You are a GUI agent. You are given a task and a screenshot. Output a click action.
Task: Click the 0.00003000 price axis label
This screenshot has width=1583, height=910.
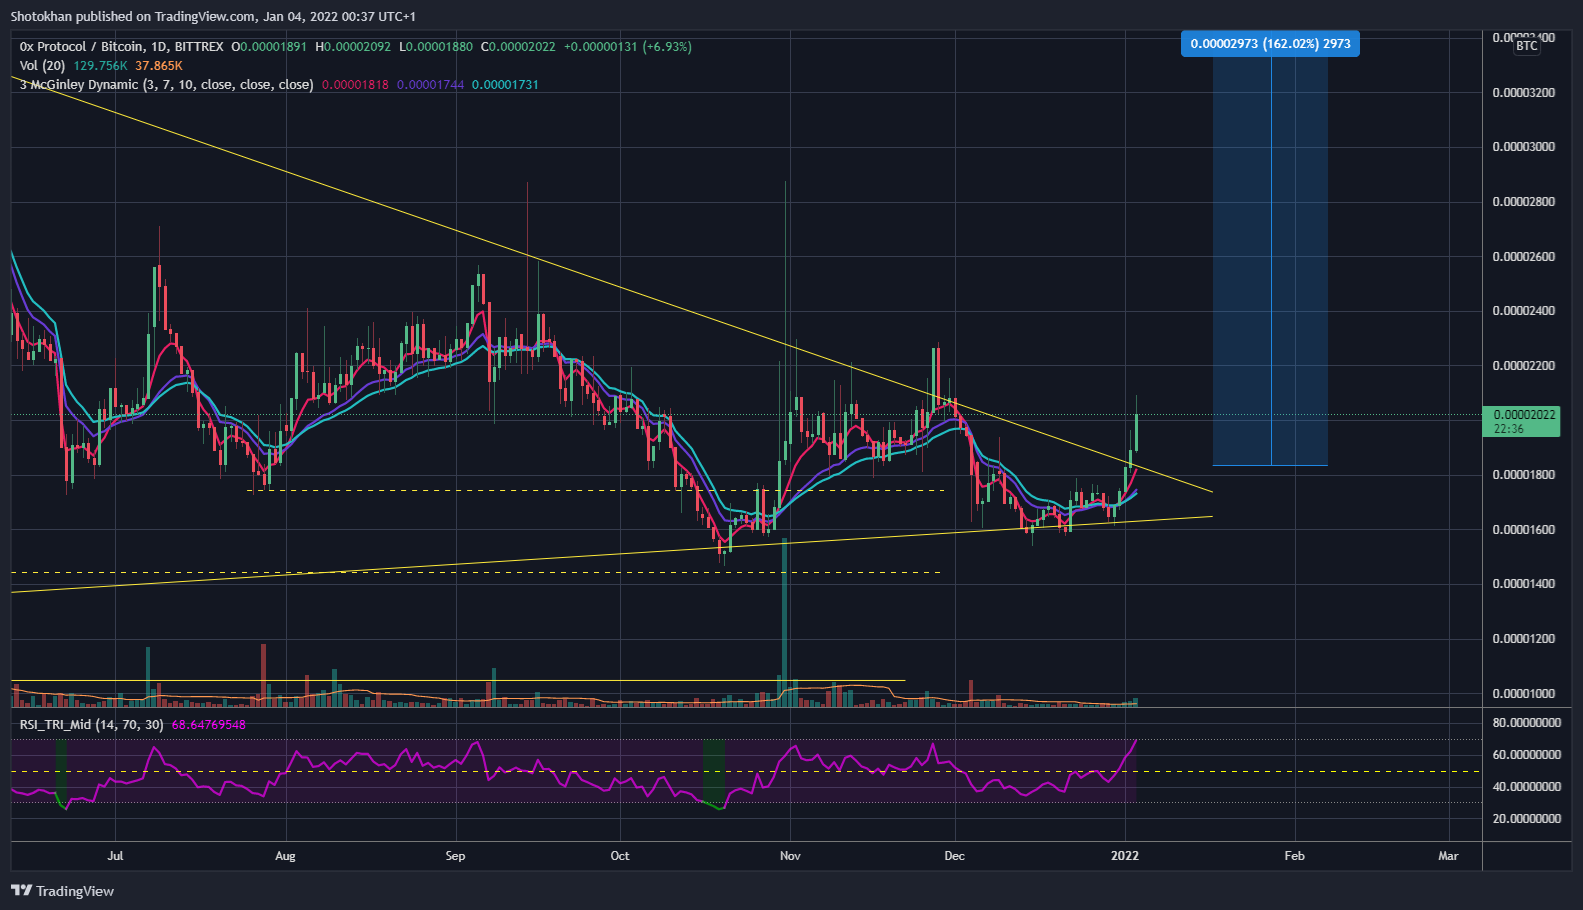[1524, 147]
